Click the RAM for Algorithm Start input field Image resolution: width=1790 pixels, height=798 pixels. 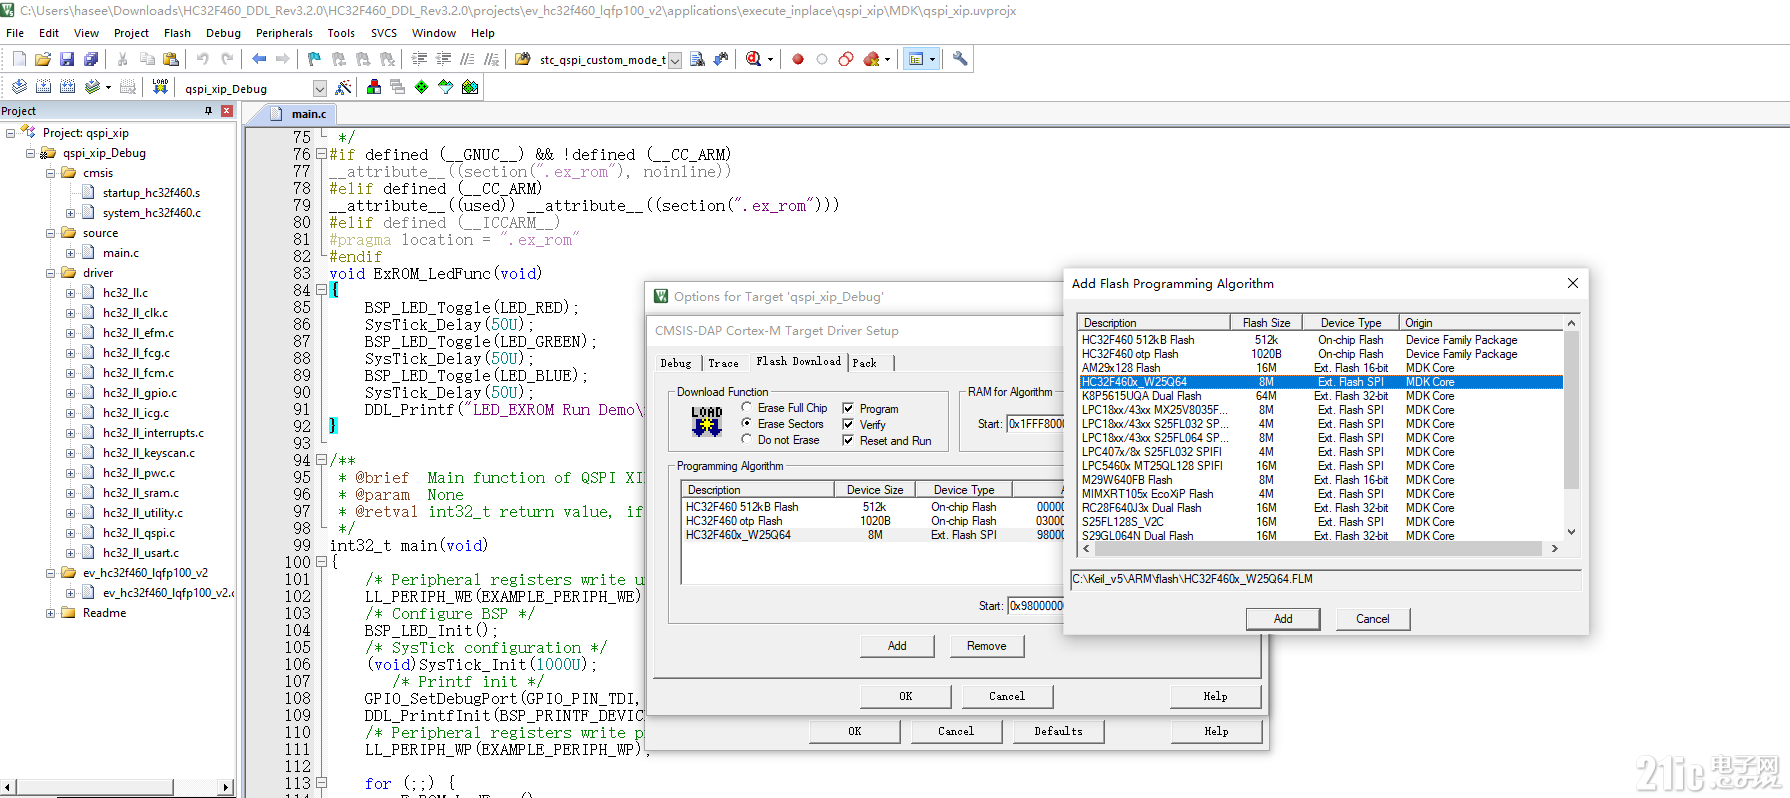coord(1035,424)
